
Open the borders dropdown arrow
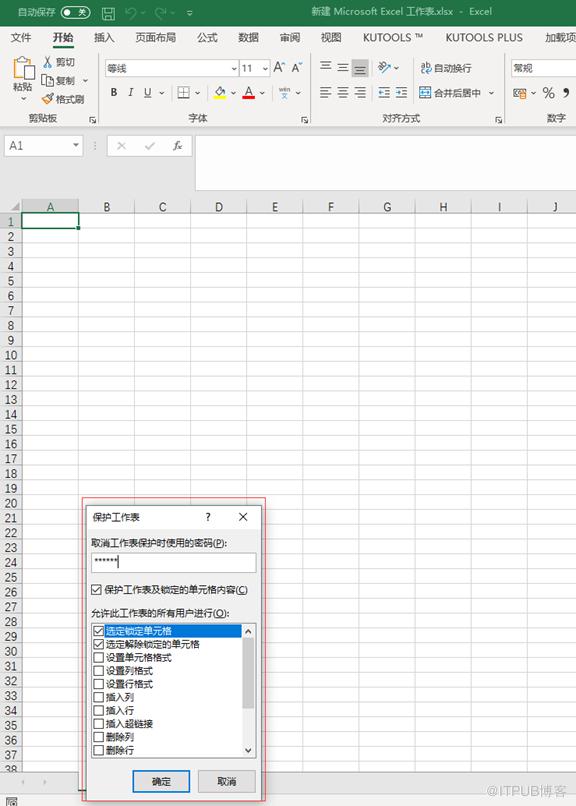pos(197,93)
